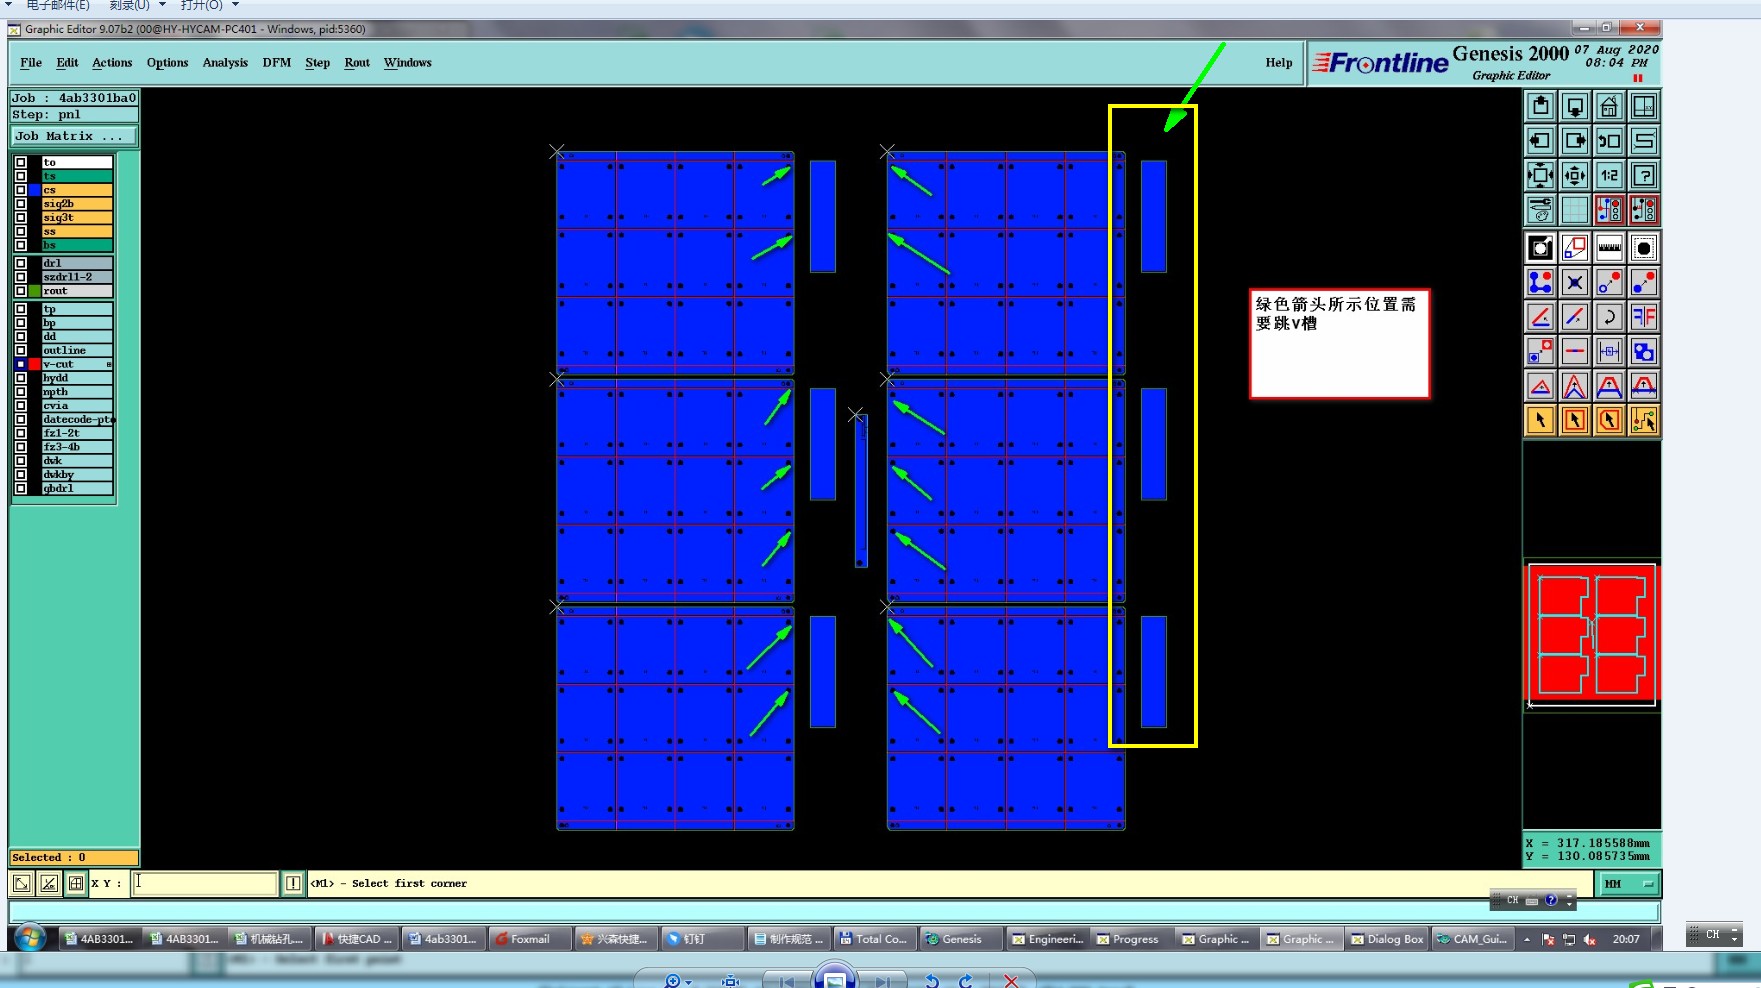
Task: Click the Help menu button
Action: coord(1279,62)
